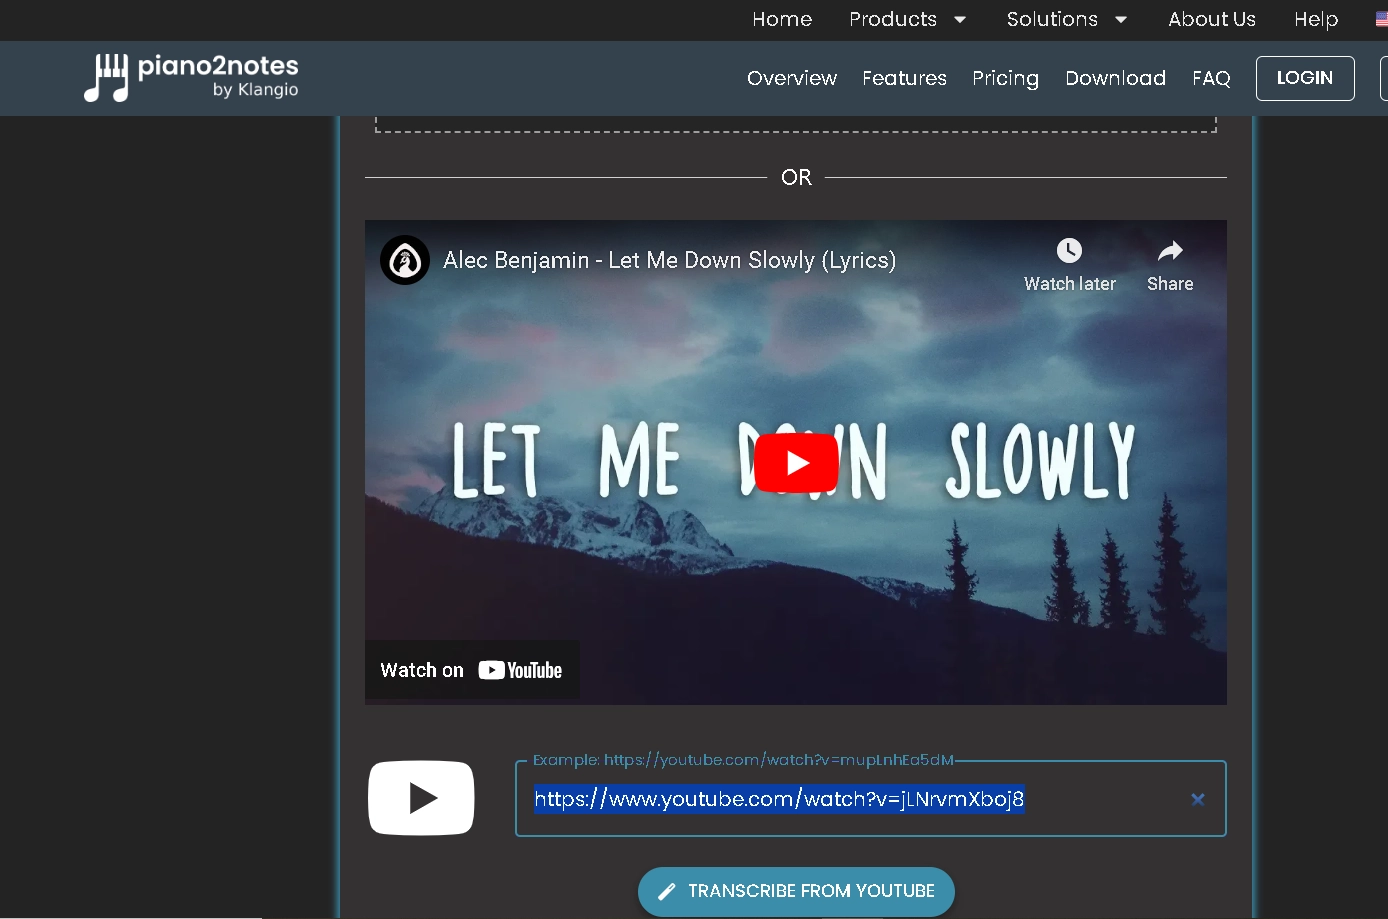Click the Watch later clock icon

(x=1069, y=250)
